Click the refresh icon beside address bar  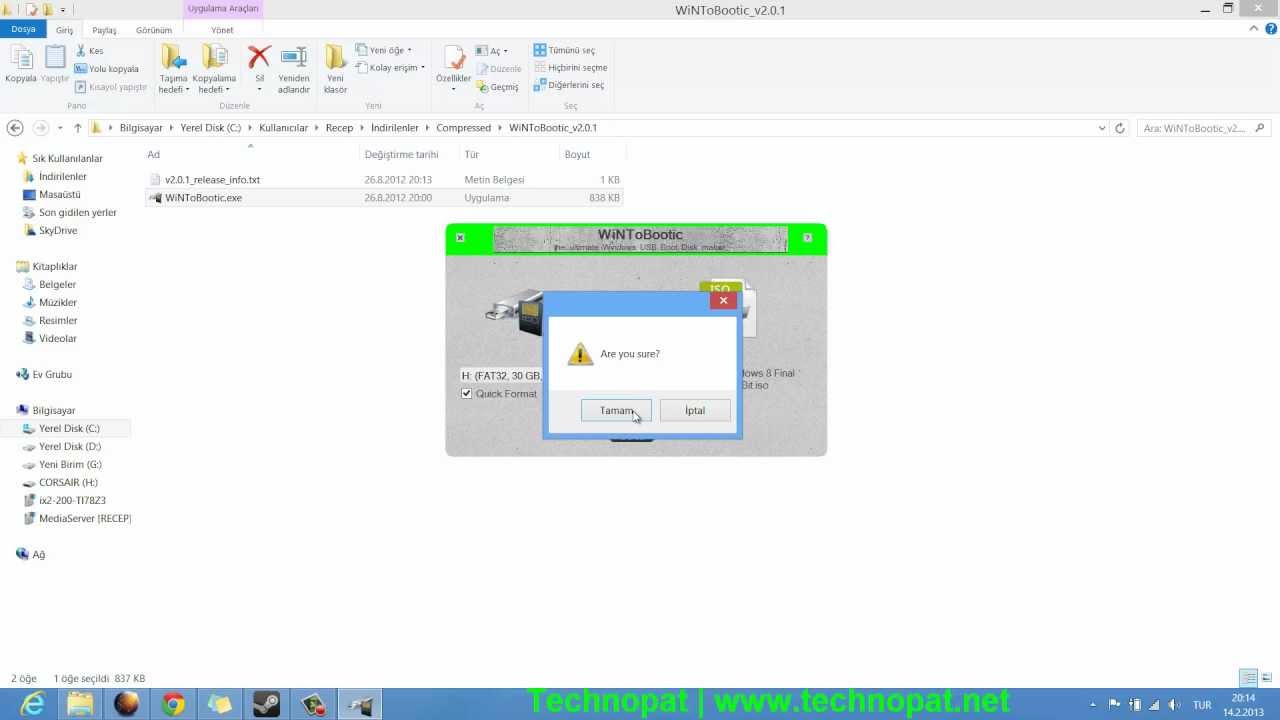coord(1120,128)
